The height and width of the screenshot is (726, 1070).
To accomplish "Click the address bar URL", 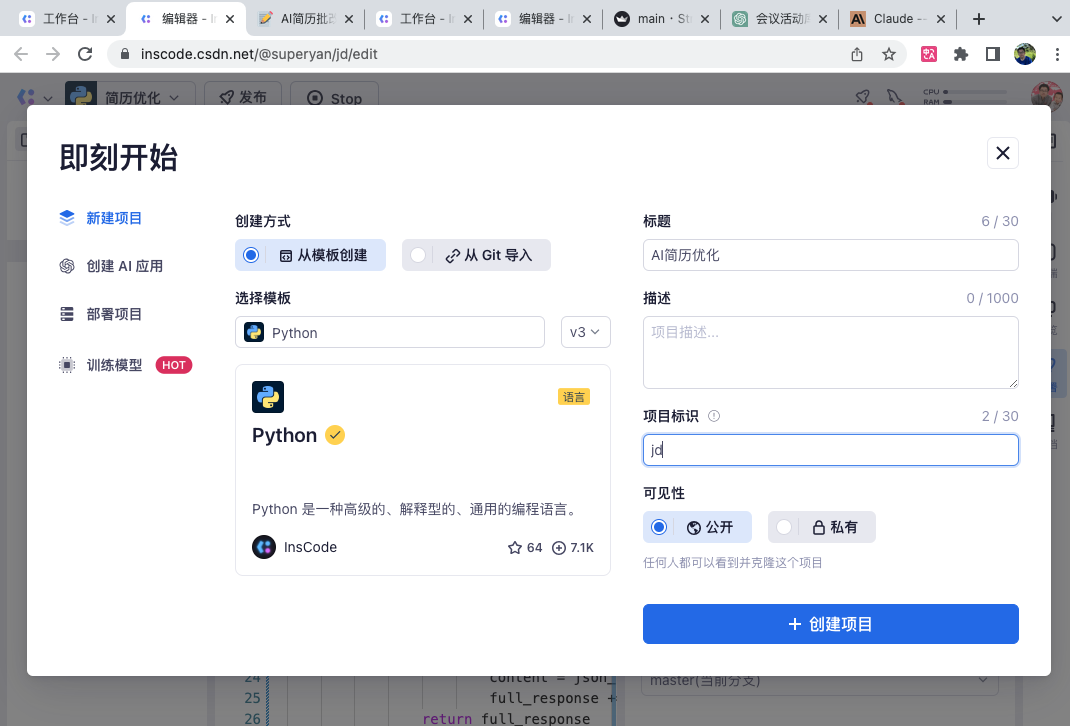I will 259,54.
